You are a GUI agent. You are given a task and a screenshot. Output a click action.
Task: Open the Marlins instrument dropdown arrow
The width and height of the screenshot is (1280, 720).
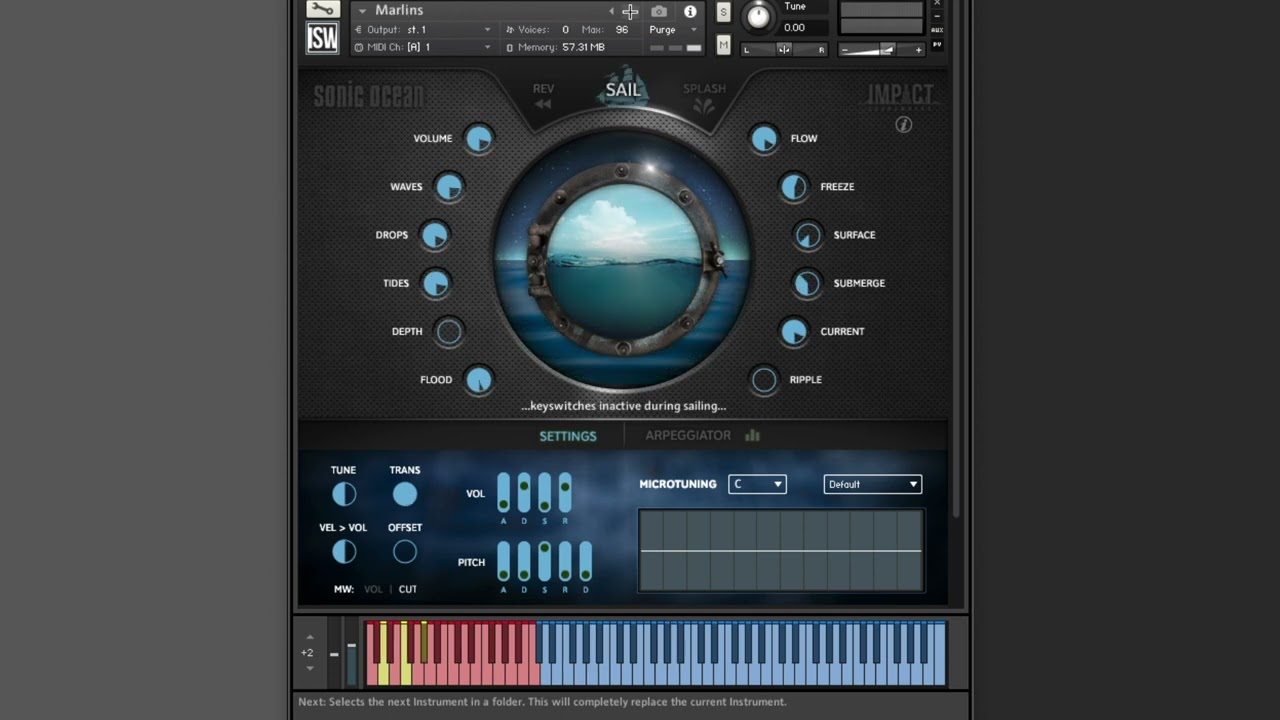[x=362, y=11]
